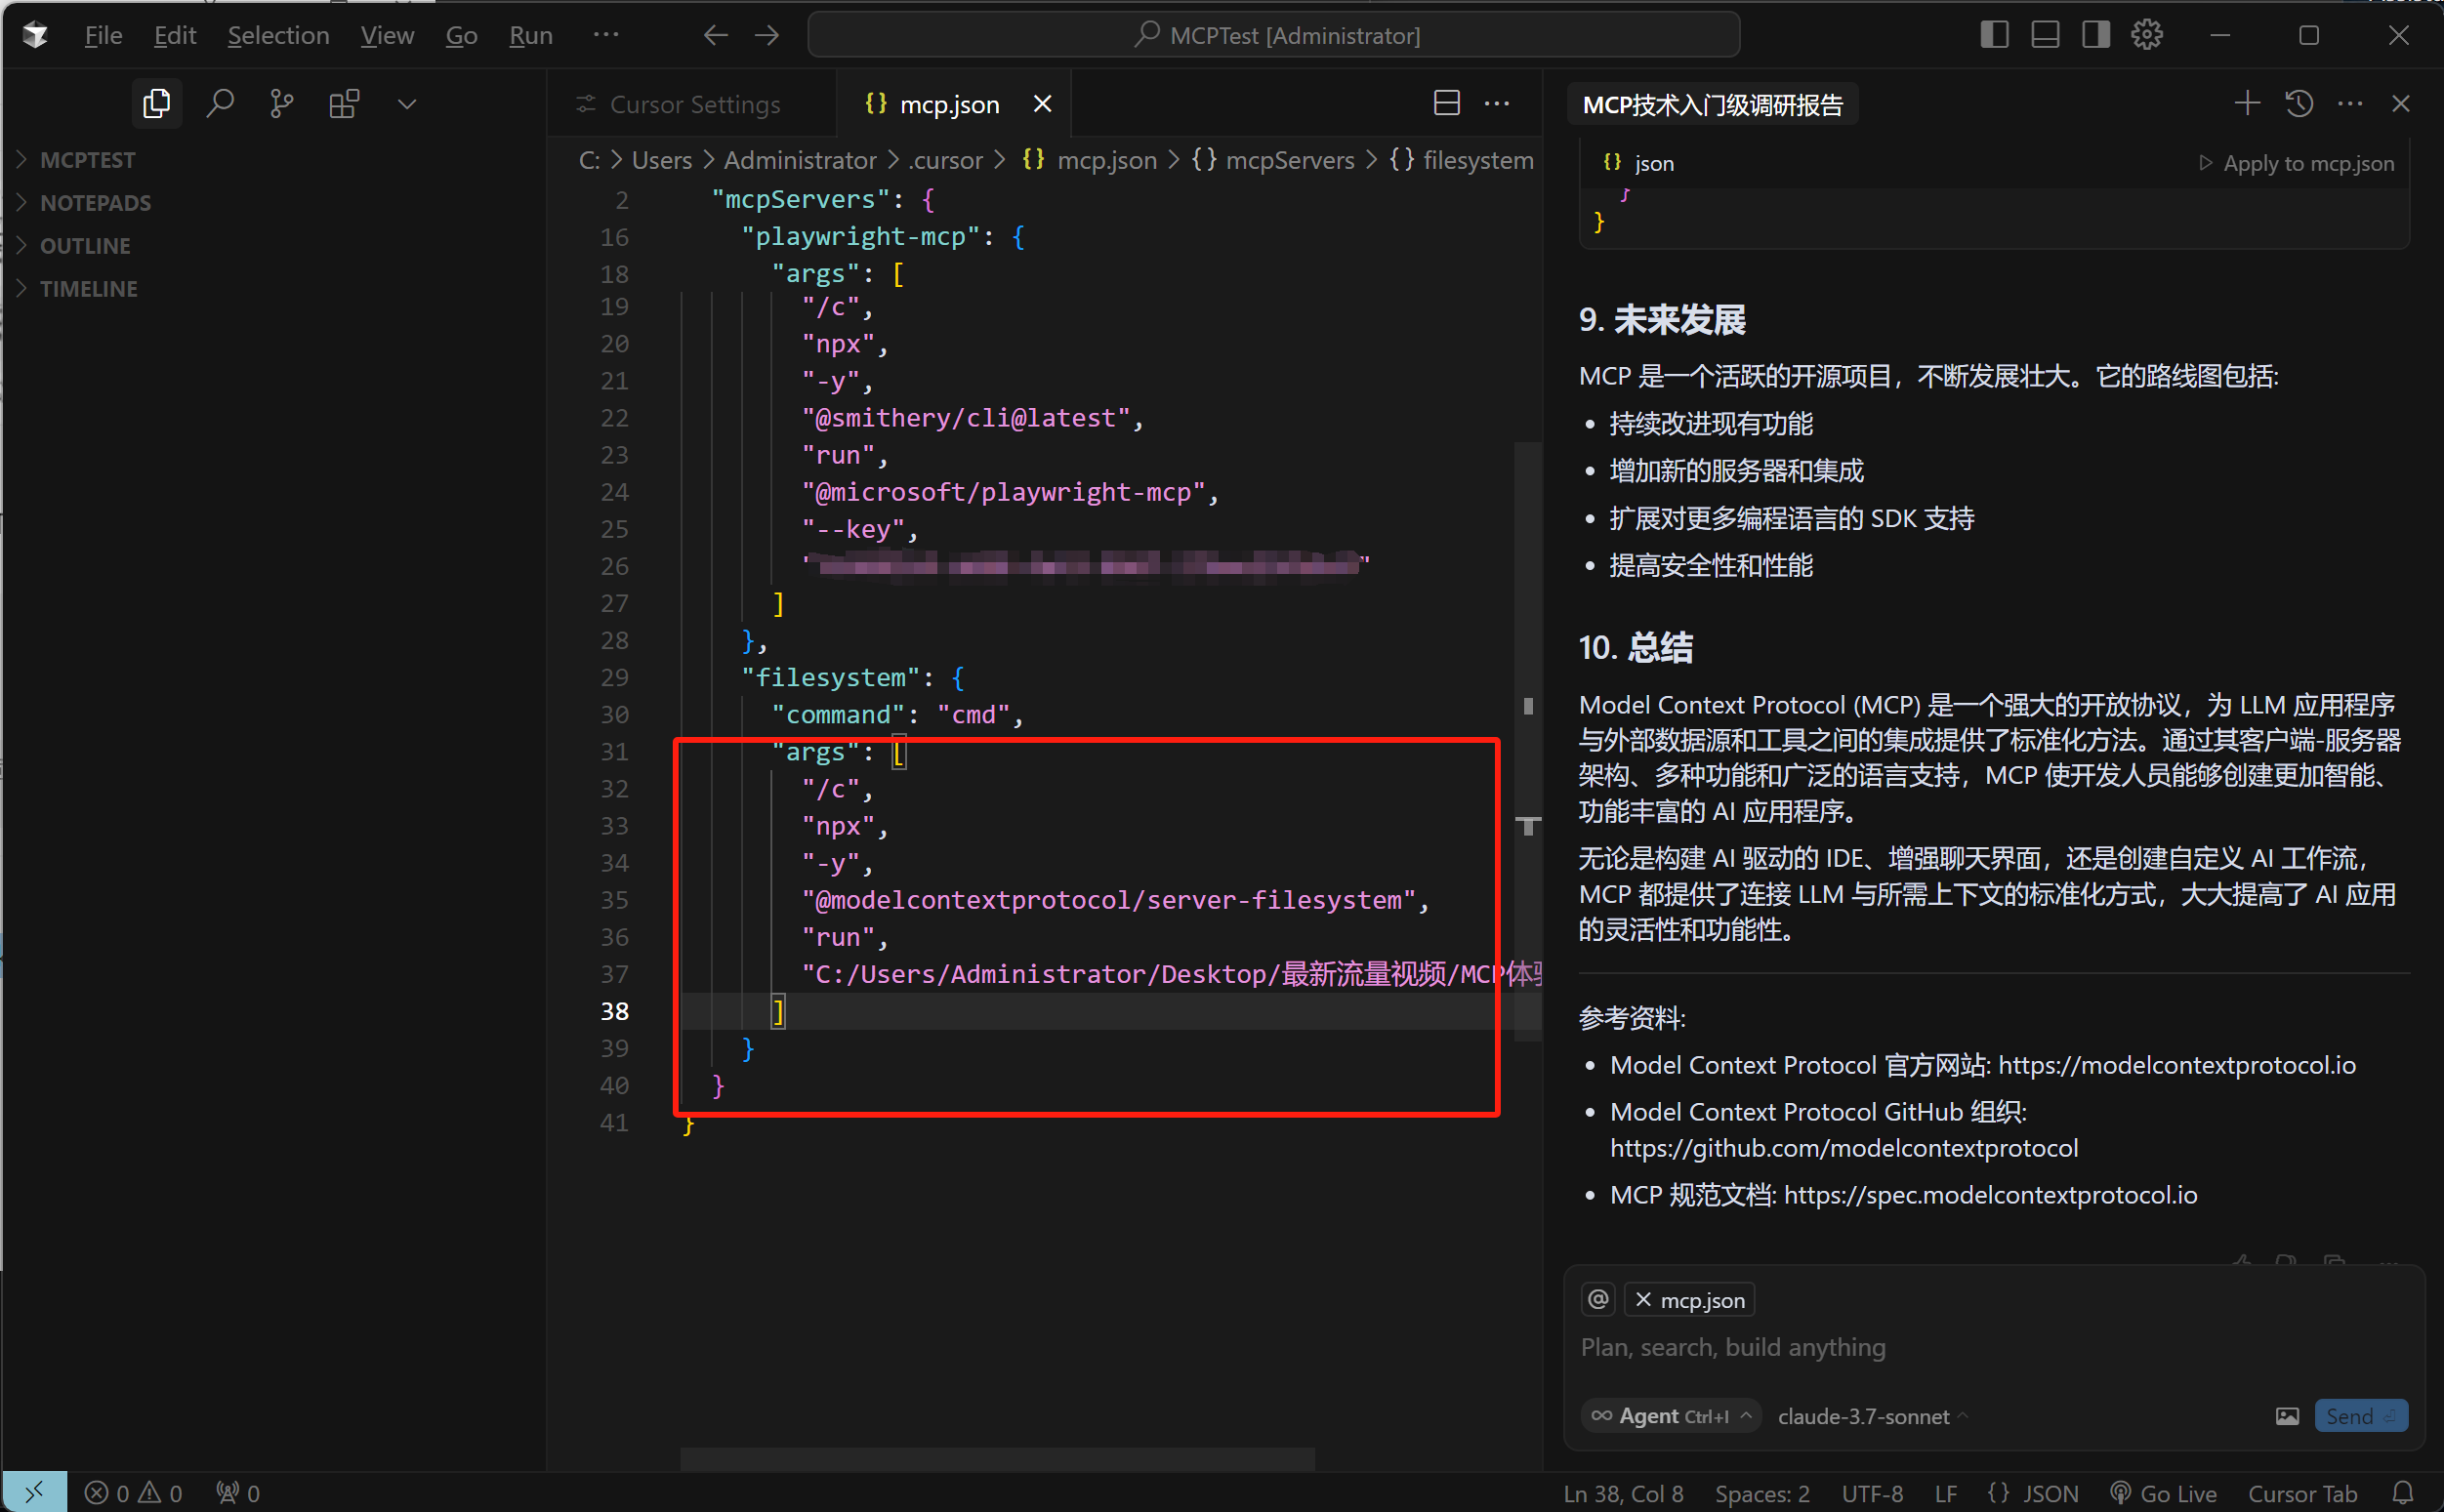Show more menu bar items ellipsis

606,35
